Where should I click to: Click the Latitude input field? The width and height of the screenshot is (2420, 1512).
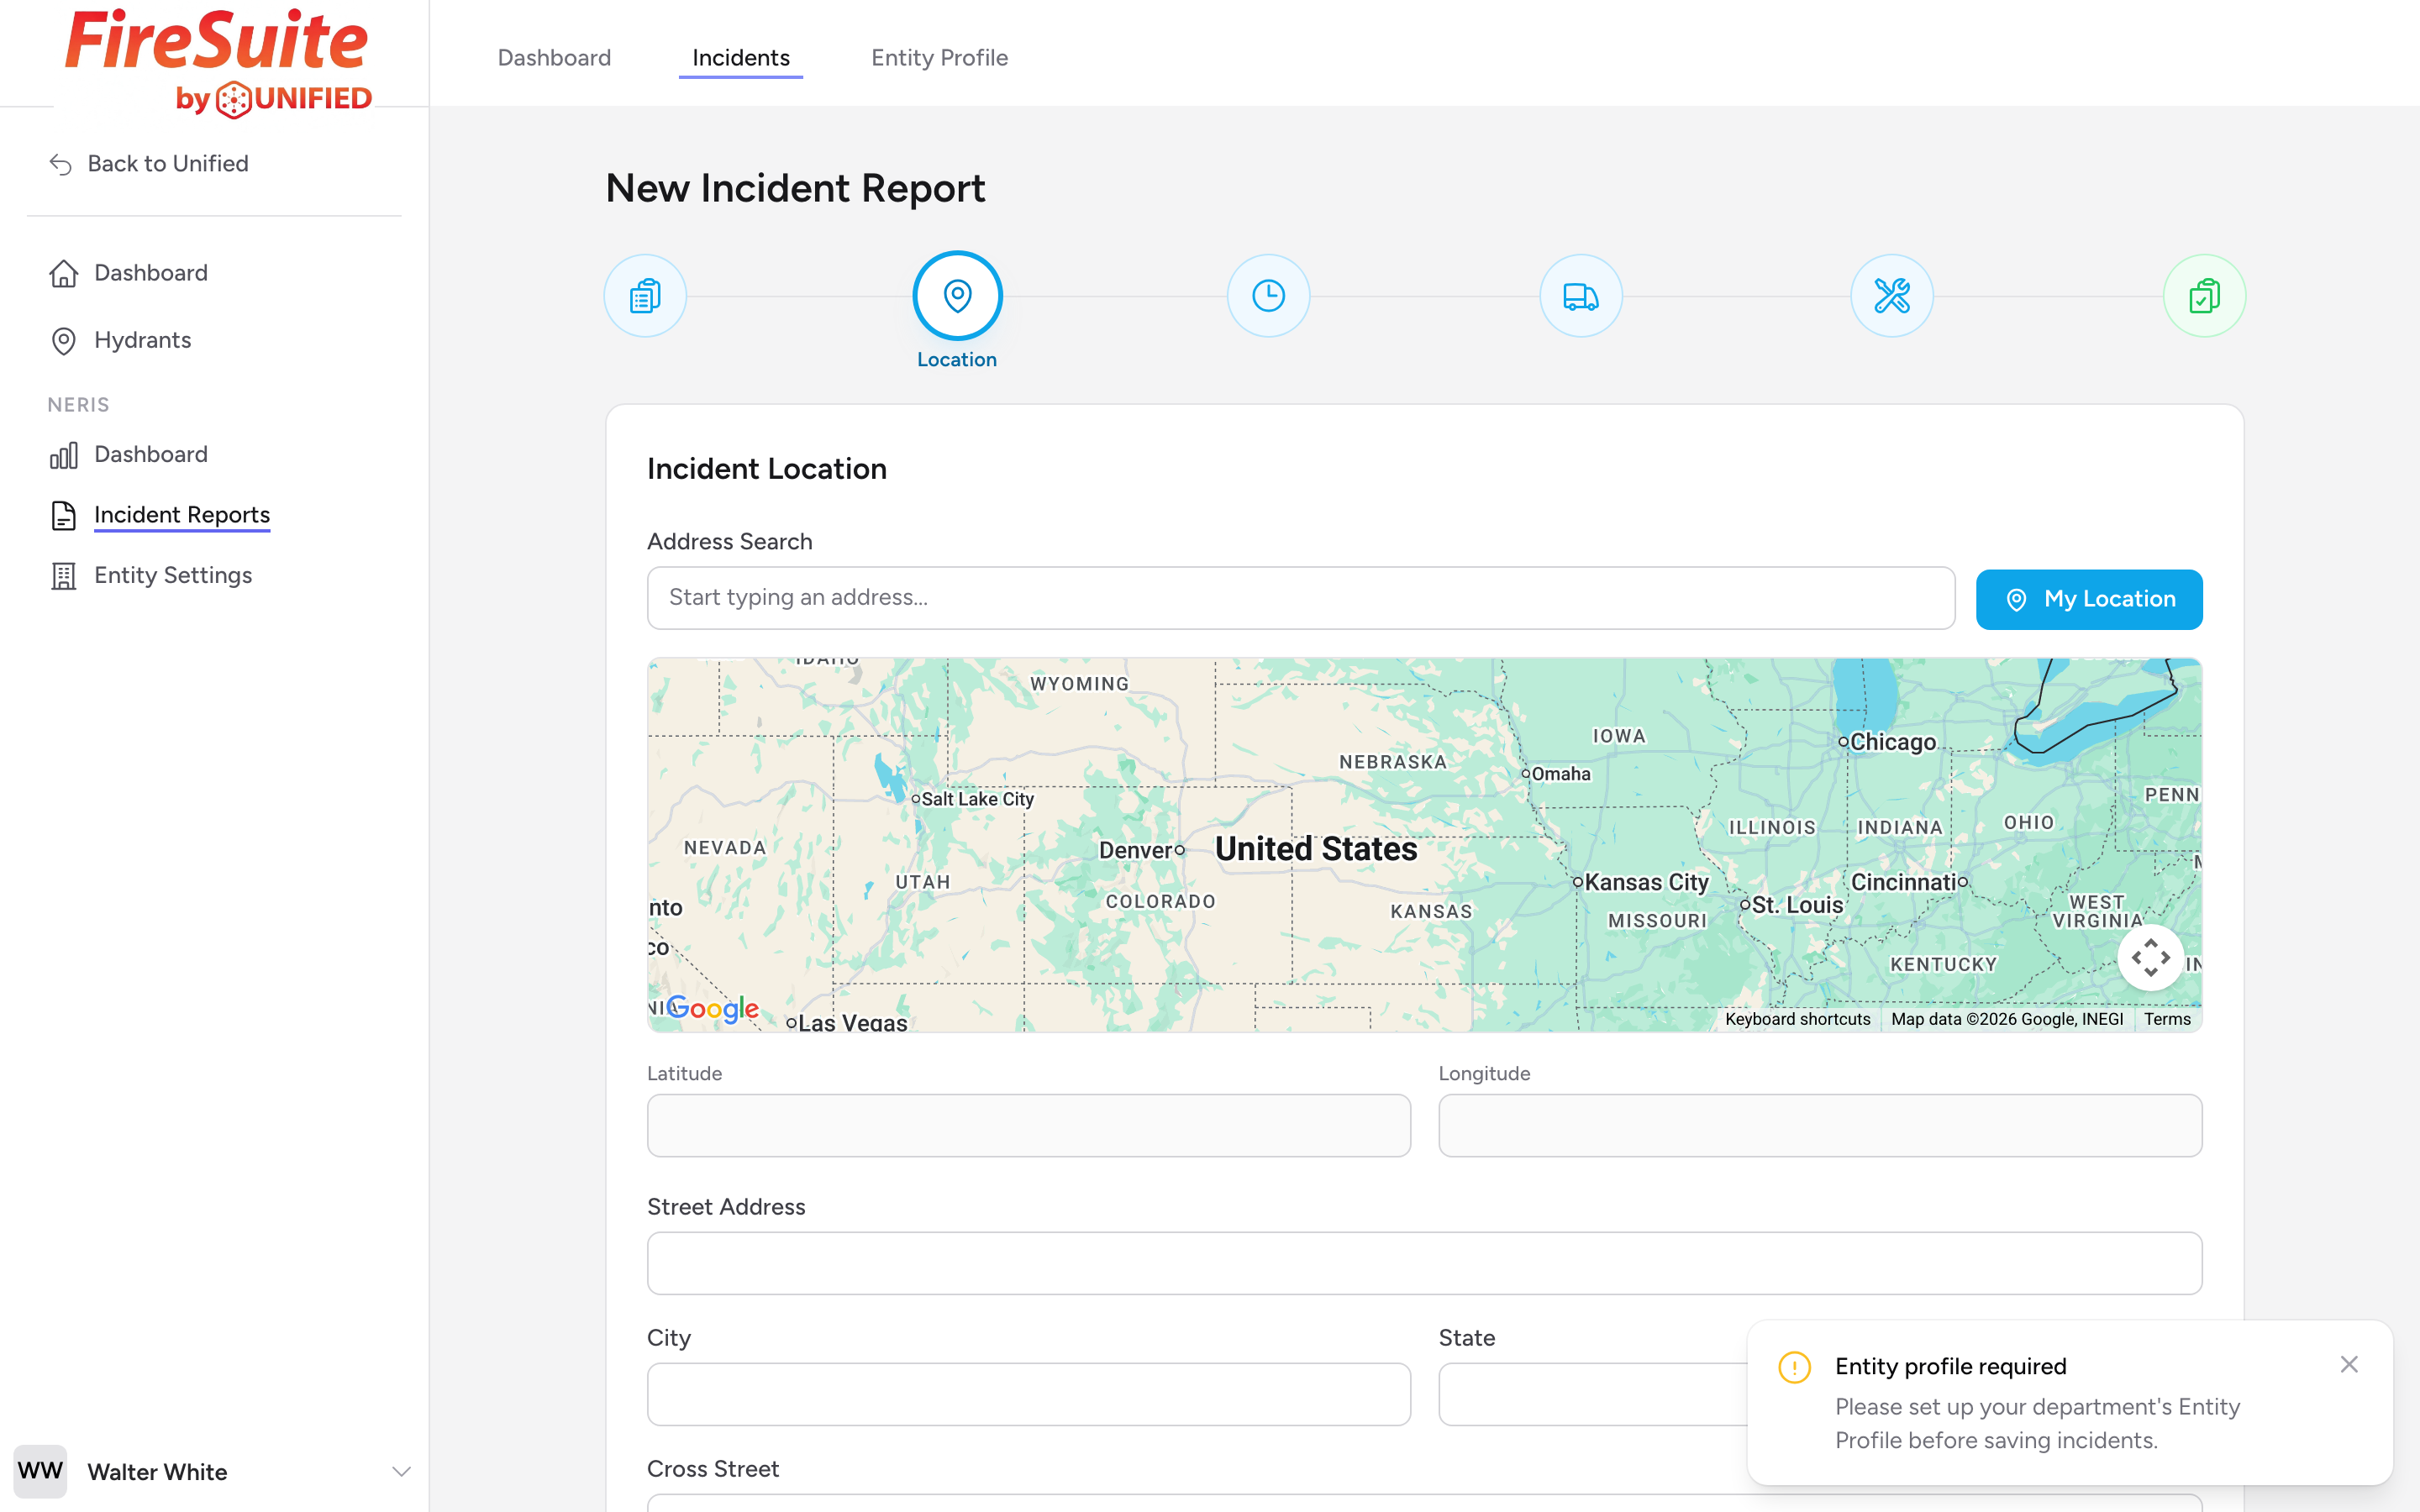[1028, 1125]
